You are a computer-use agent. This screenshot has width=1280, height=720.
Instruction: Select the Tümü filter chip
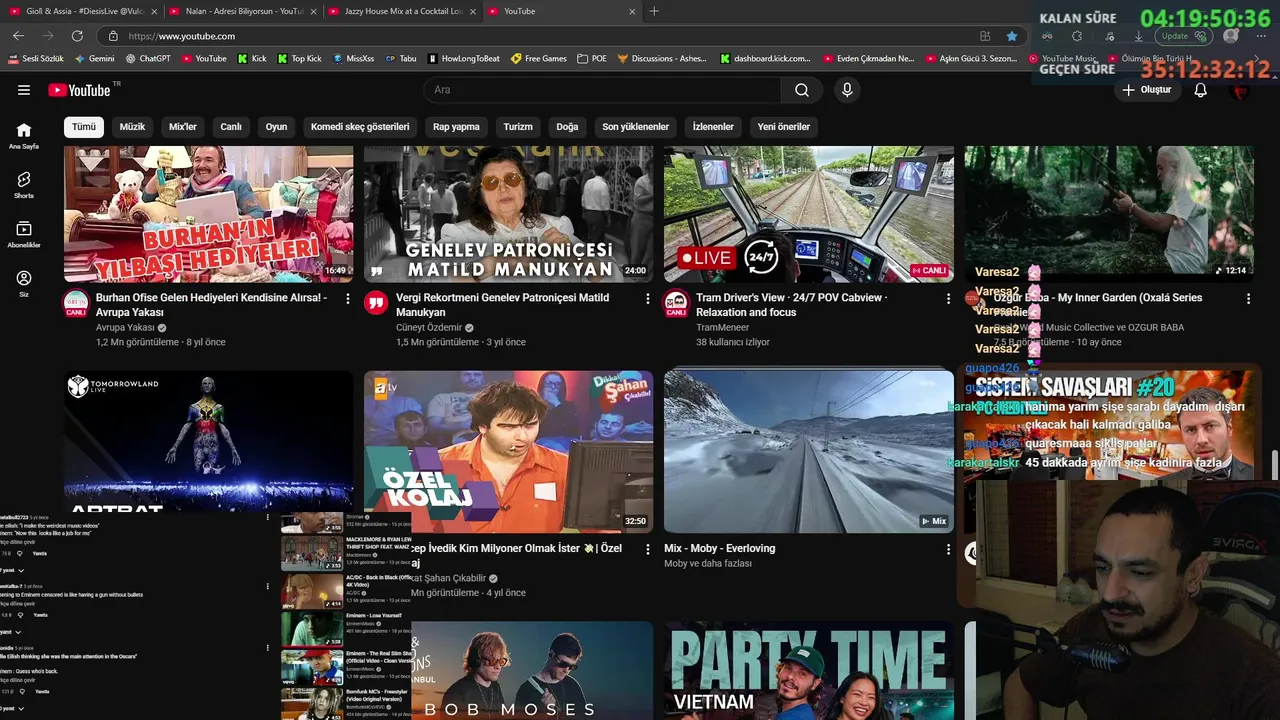[84, 127]
